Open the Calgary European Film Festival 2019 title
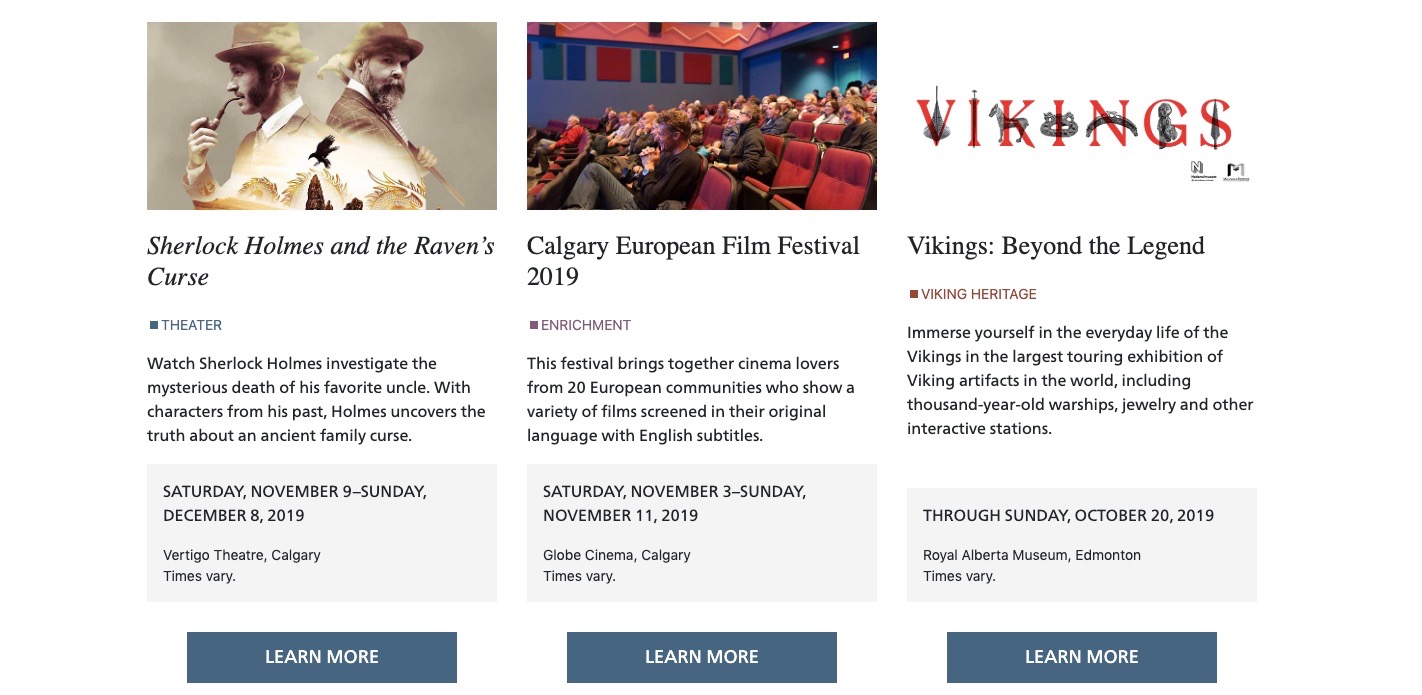The width and height of the screenshot is (1422, 695). click(693, 261)
